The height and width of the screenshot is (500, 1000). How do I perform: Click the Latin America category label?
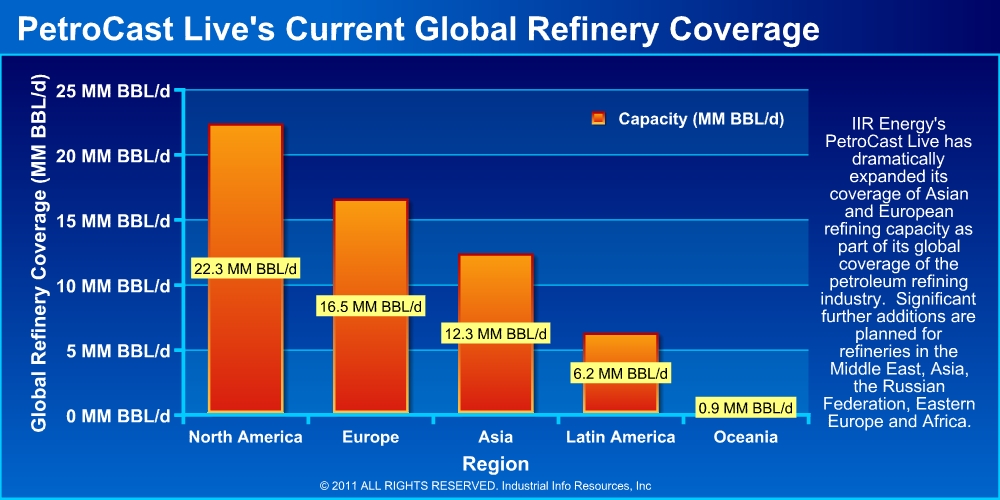pos(620,438)
